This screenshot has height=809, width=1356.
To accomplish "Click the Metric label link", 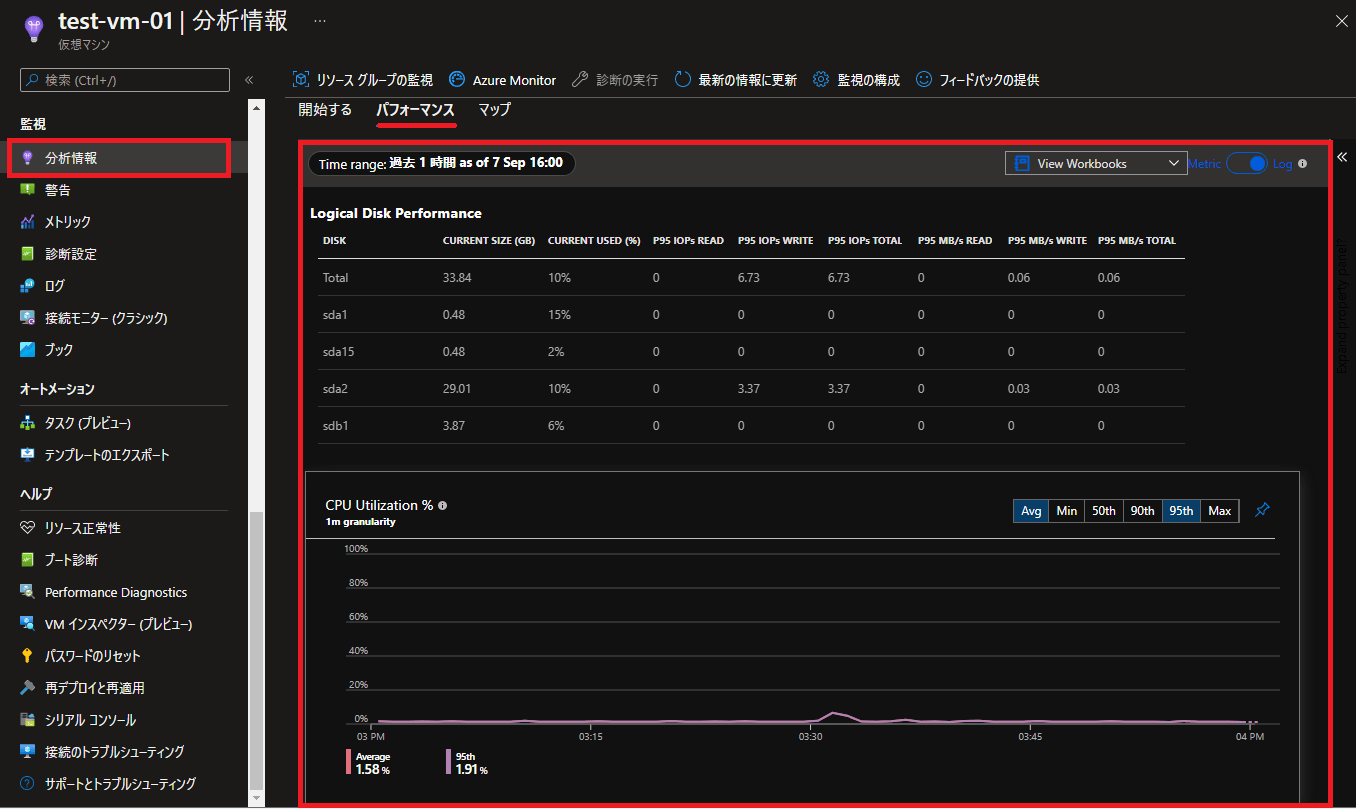I will pos(1205,164).
